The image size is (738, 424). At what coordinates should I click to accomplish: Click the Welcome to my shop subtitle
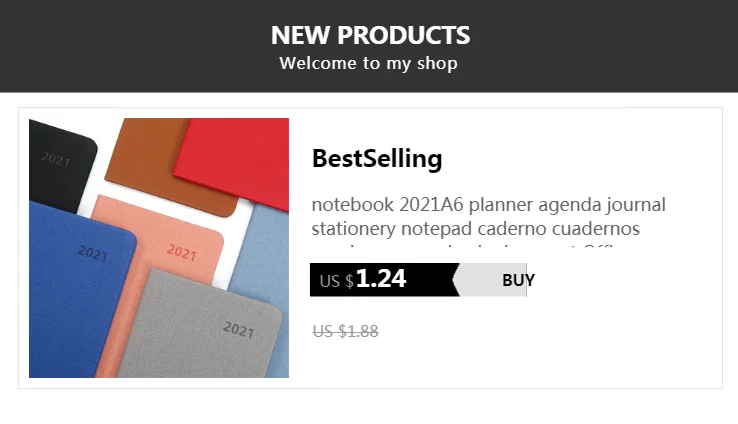click(368, 63)
